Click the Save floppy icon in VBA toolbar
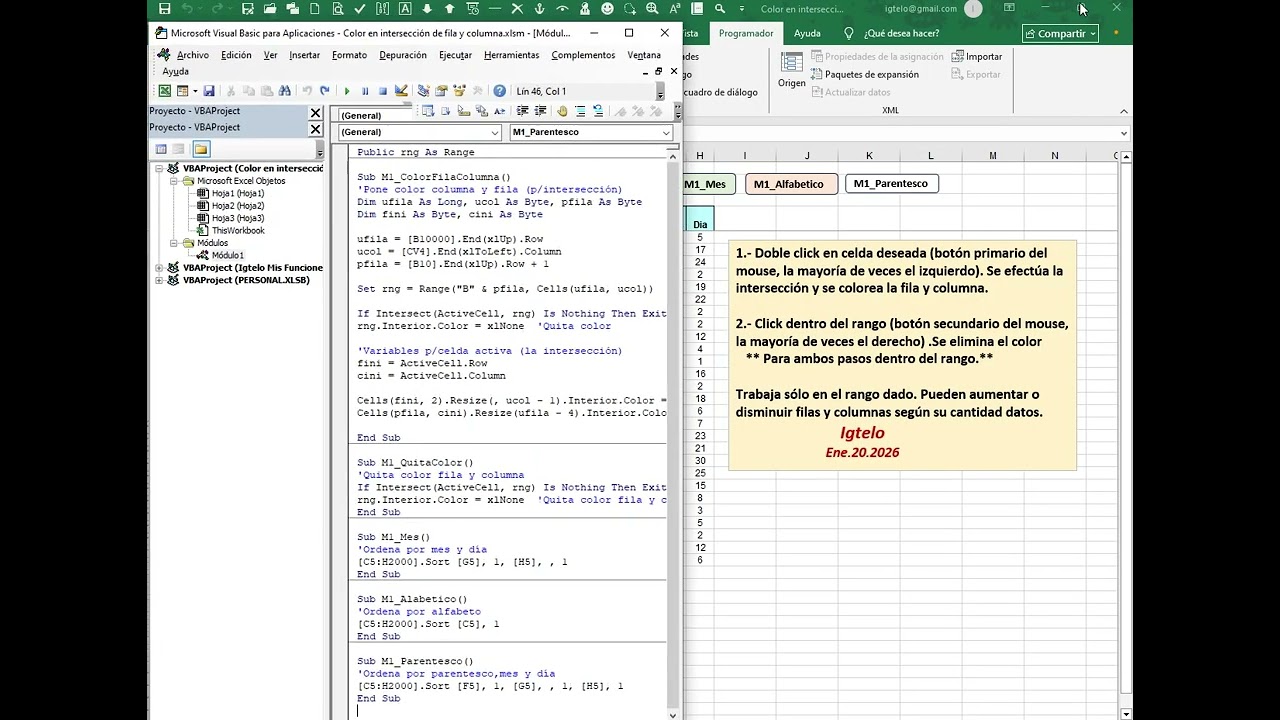Screen dimensions: 1280x720 coord(209,91)
